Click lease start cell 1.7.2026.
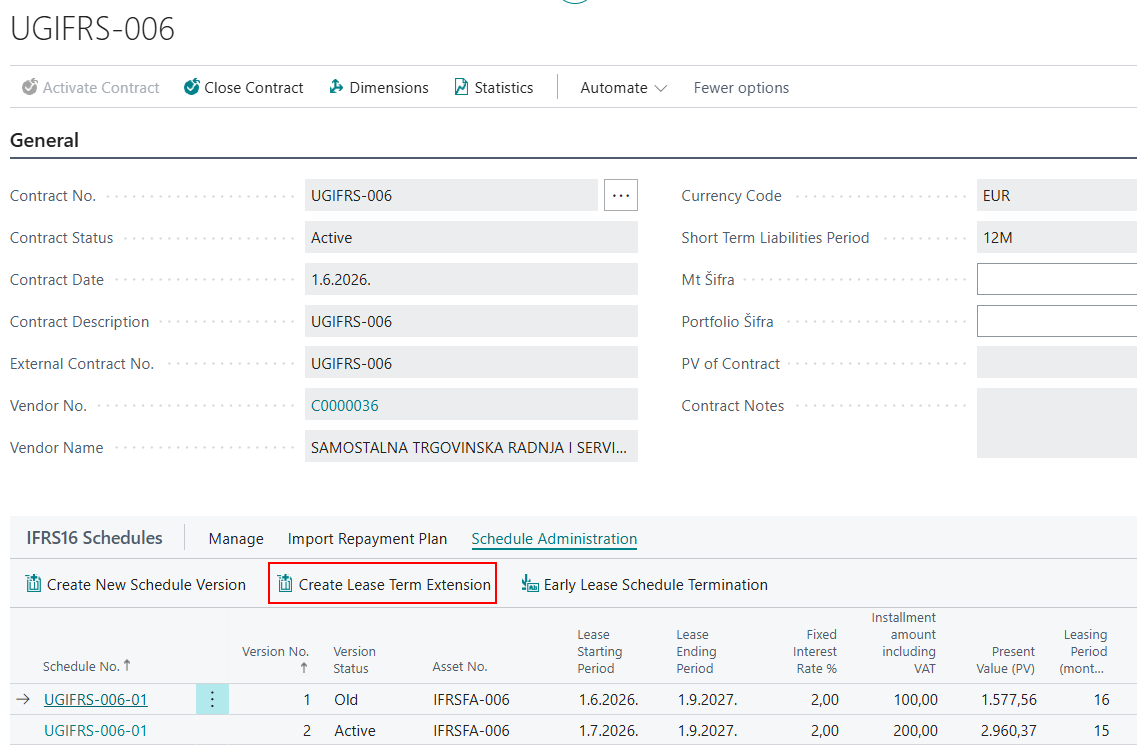The height and width of the screenshot is (745, 1137). point(608,730)
